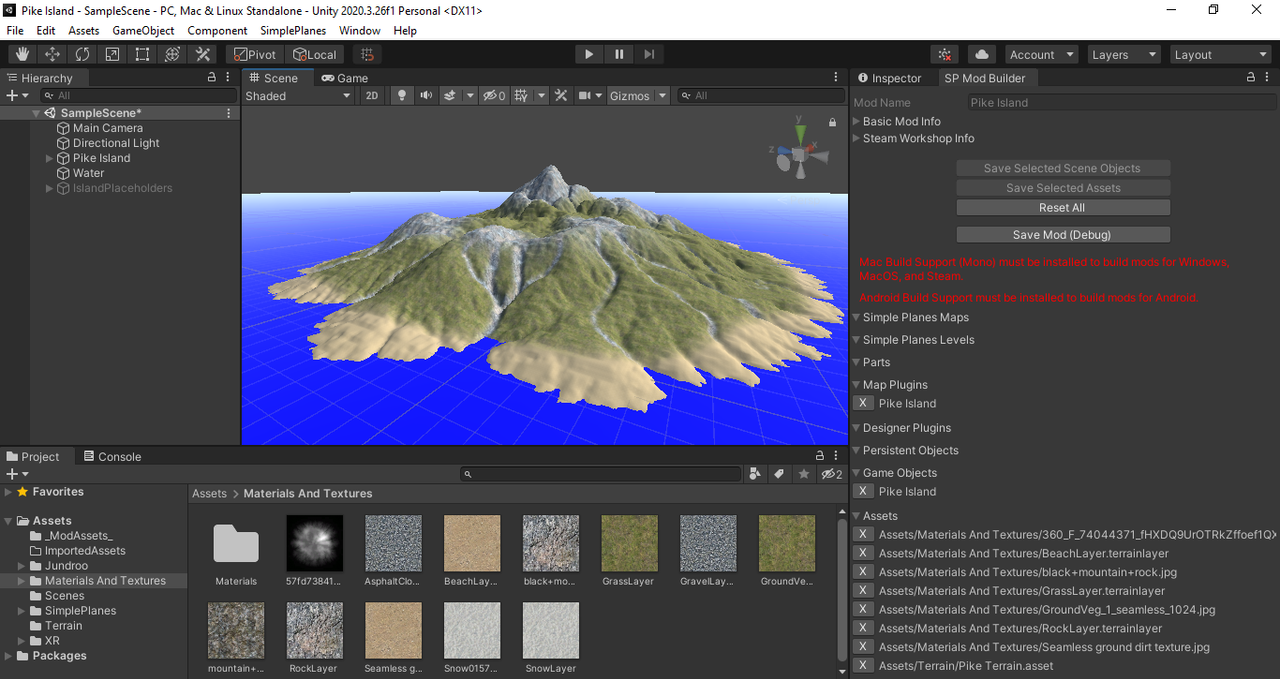Select the SnowLayer asset thumbnail

pyautogui.click(x=550, y=630)
